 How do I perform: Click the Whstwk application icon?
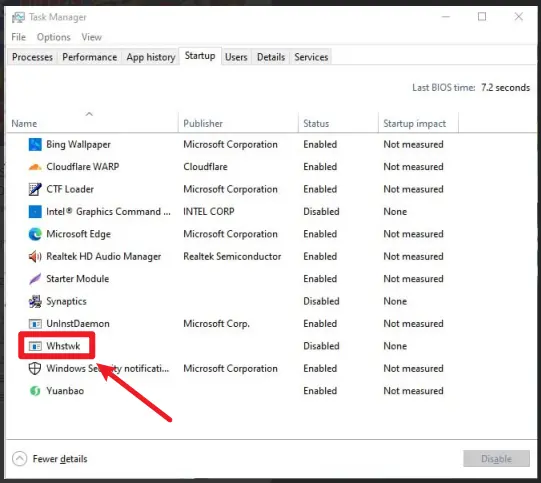click(35, 346)
